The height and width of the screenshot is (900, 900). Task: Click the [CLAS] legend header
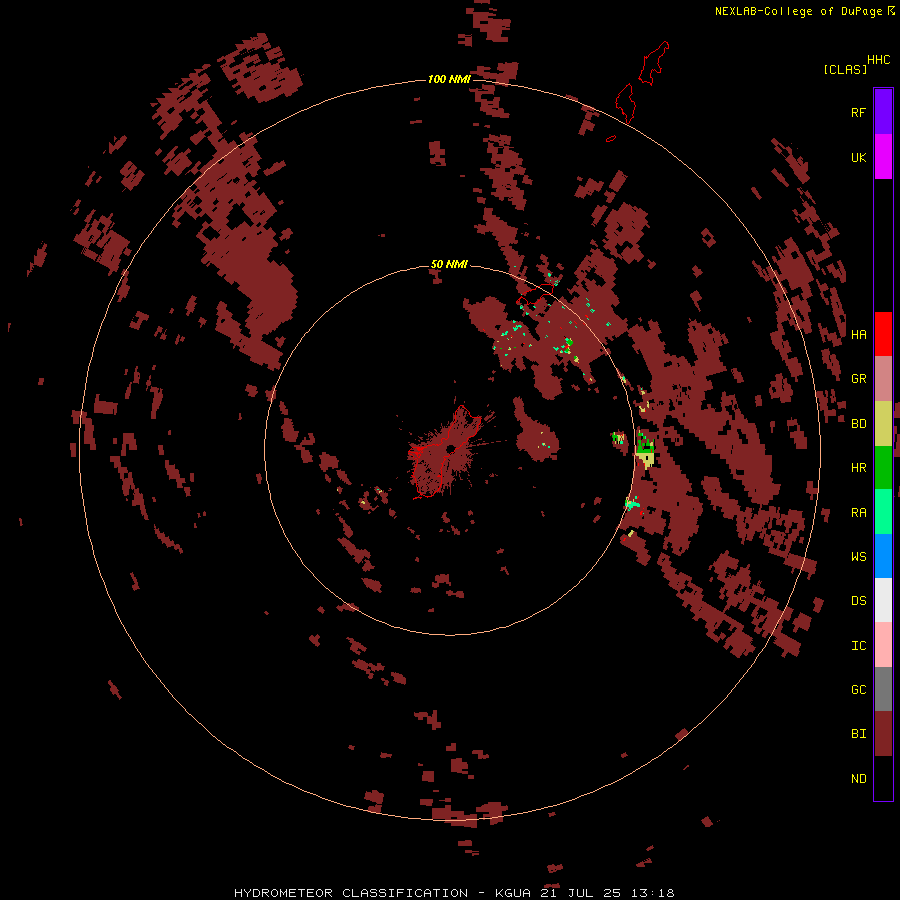pyautogui.click(x=844, y=69)
